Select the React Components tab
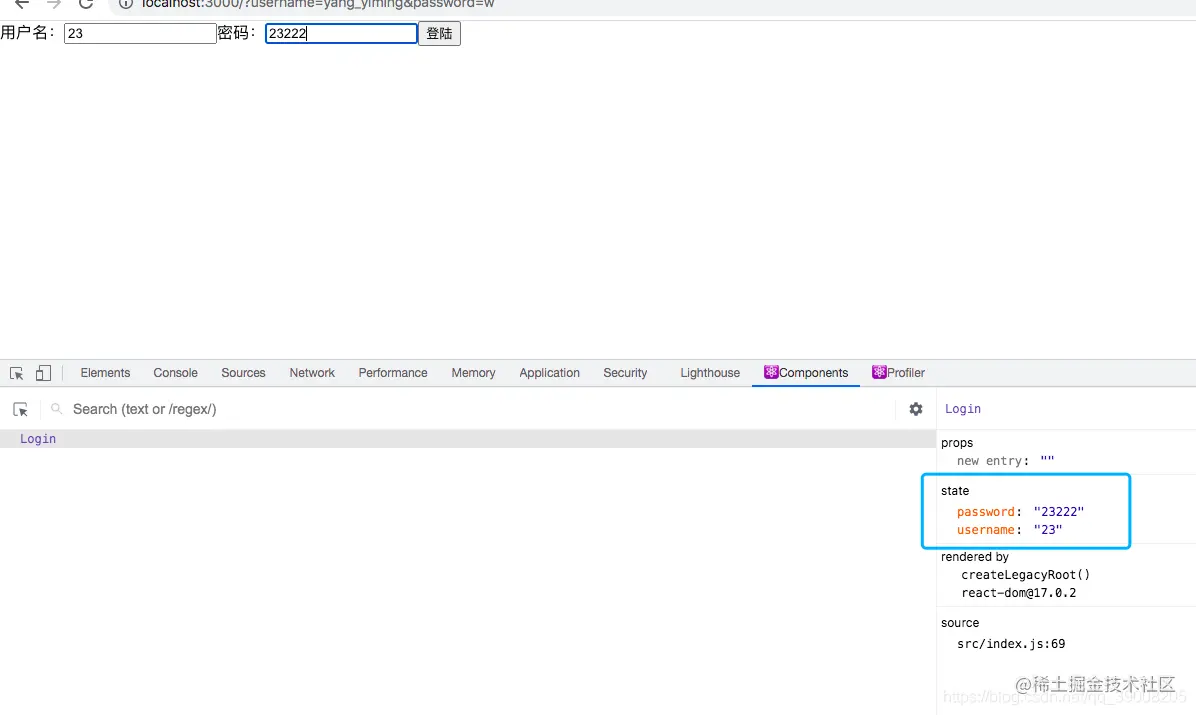Image resolution: width=1196 pixels, height=715 pixels. point(806,373)
